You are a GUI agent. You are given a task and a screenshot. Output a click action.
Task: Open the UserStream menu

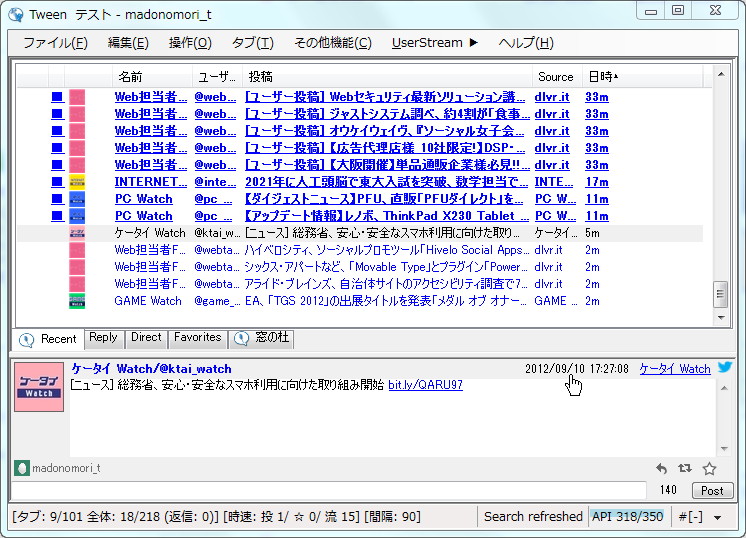tap(434, 43)
